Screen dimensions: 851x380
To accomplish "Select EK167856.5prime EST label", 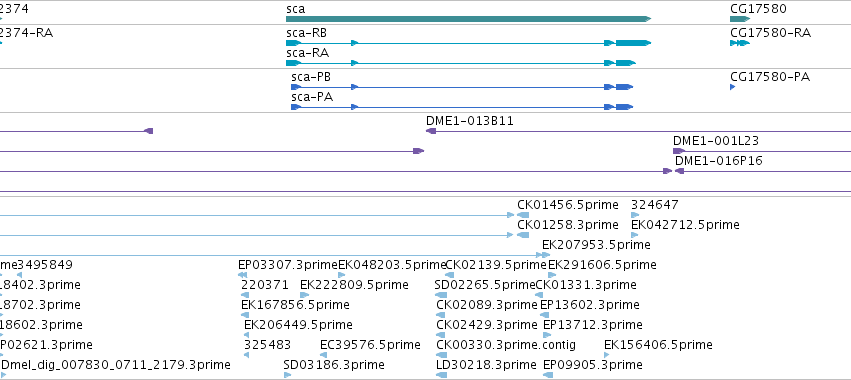I will tap(295, 305).
